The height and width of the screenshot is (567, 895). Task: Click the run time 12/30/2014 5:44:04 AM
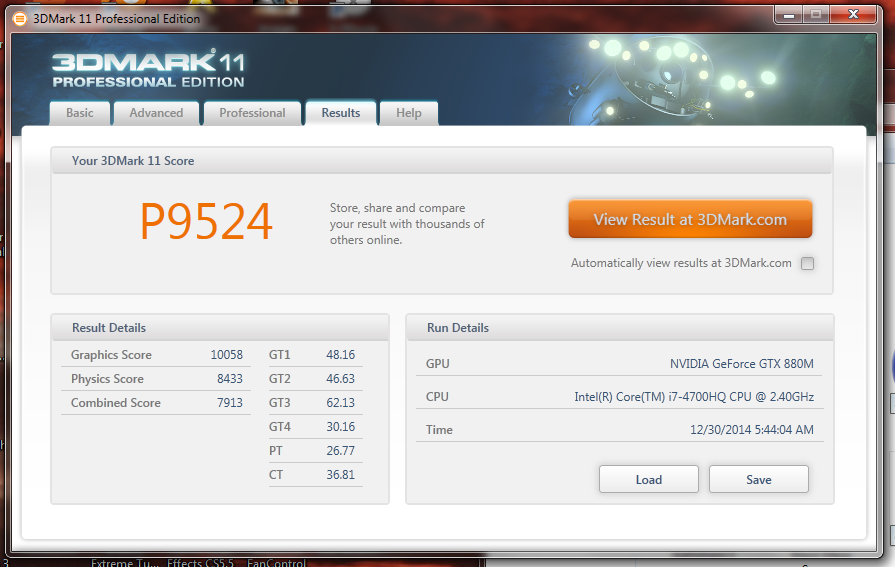[x=752, y=429]
